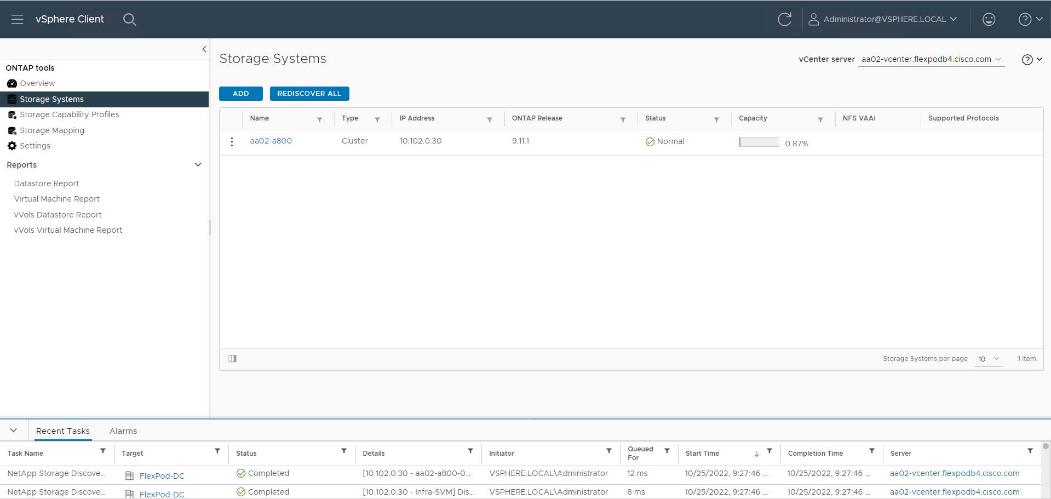Click the Normal status cell
The image size is (1051, 499).
tap(665, 142)
